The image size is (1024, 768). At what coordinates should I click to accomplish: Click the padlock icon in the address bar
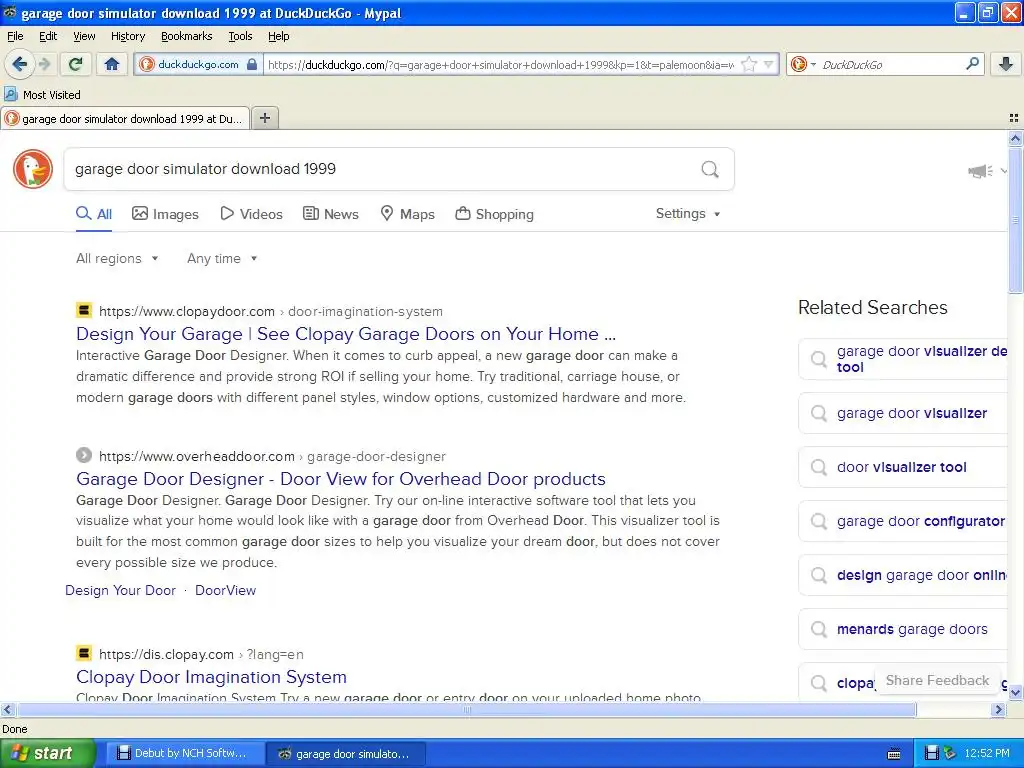251,65
